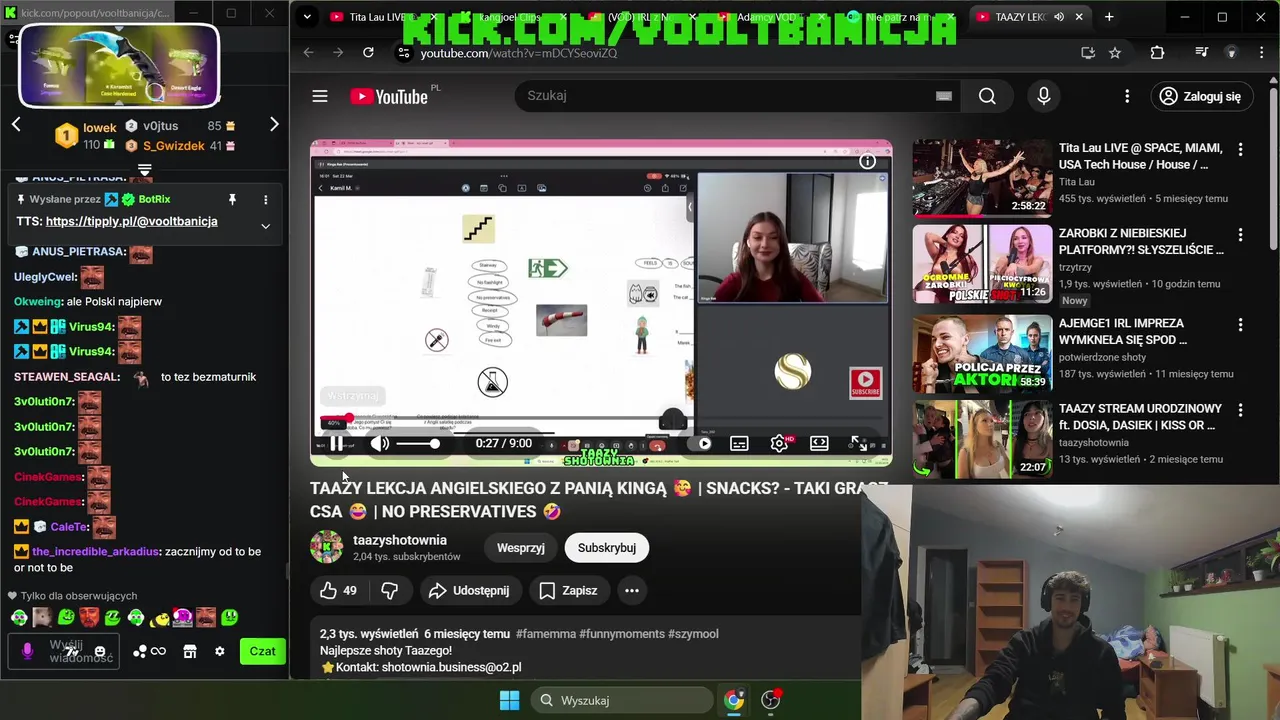
Task: Open the YouTube hamburger guide menu
Action: [x=320, y=96]
